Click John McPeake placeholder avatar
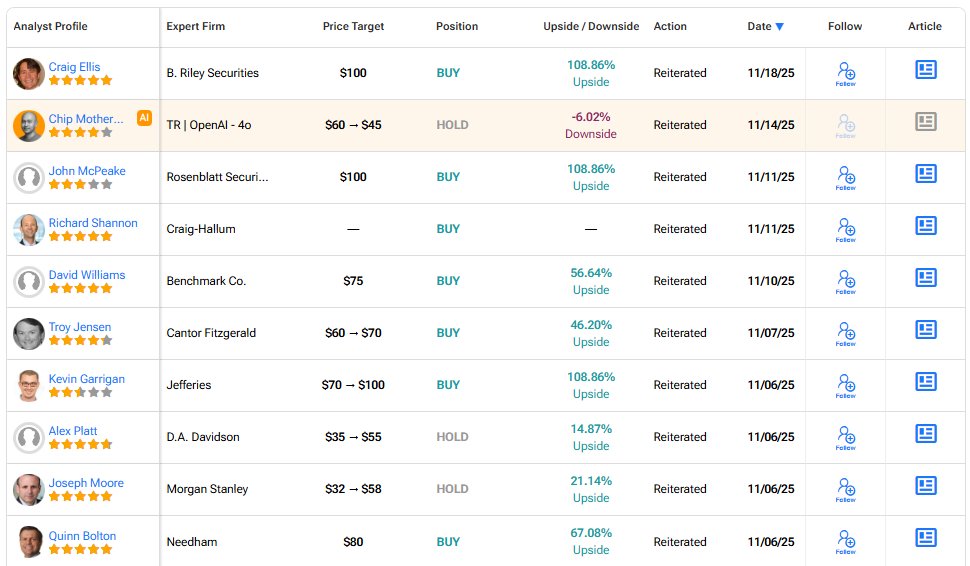970x566 pixels. 28,178
